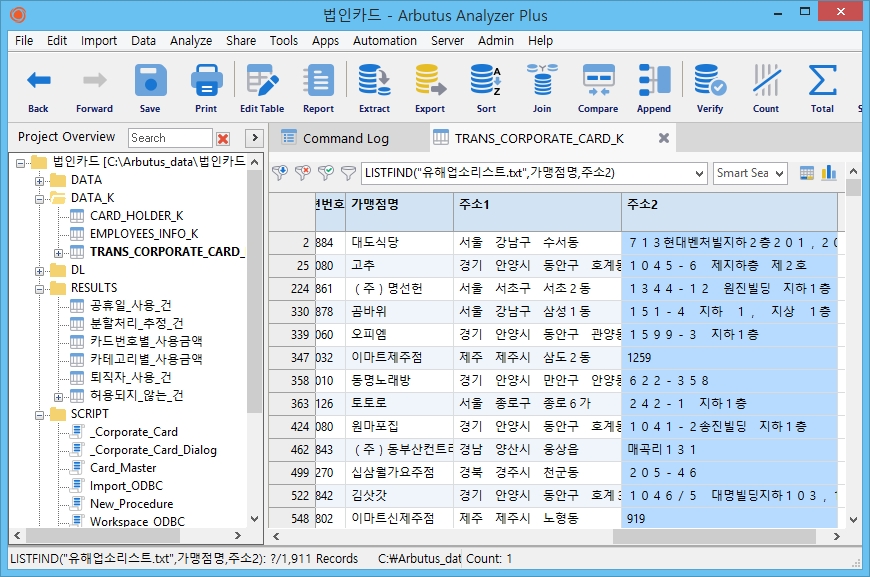
Task: Select the _Corporate_Card_Dialog script
Action: click(153, 449)
